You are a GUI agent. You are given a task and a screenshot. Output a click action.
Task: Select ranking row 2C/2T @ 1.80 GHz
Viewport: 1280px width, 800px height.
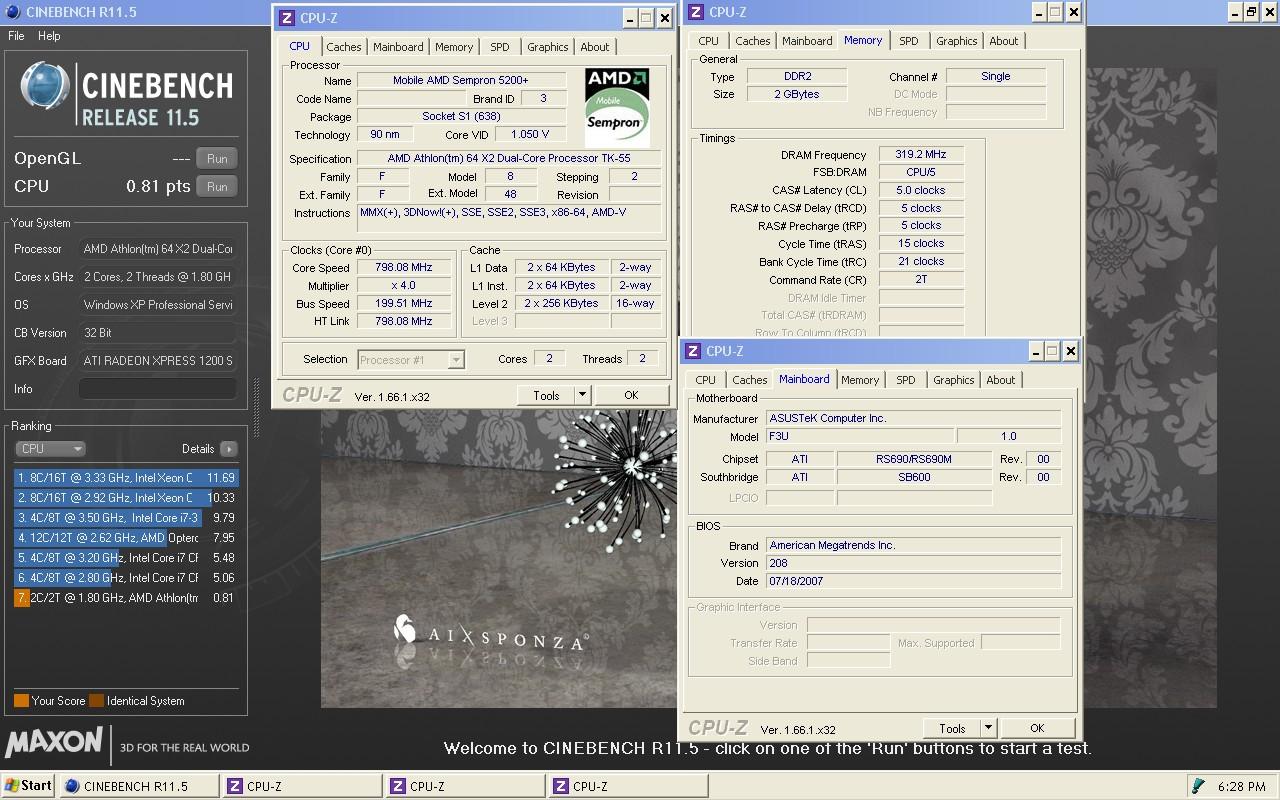point(126,598)
